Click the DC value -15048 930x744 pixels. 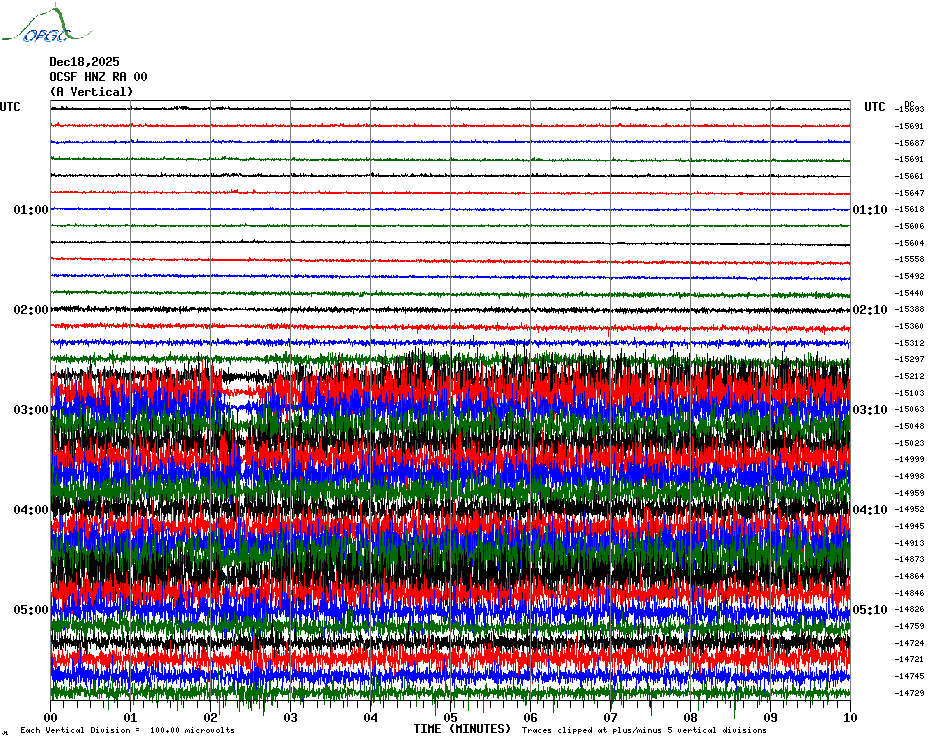[x=909, y=426]
